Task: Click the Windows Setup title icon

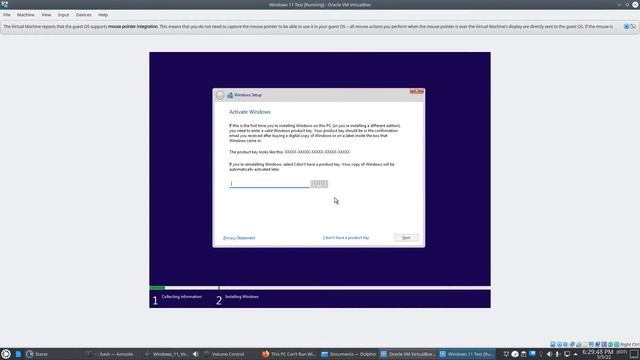Action: [x=230, y=95]
